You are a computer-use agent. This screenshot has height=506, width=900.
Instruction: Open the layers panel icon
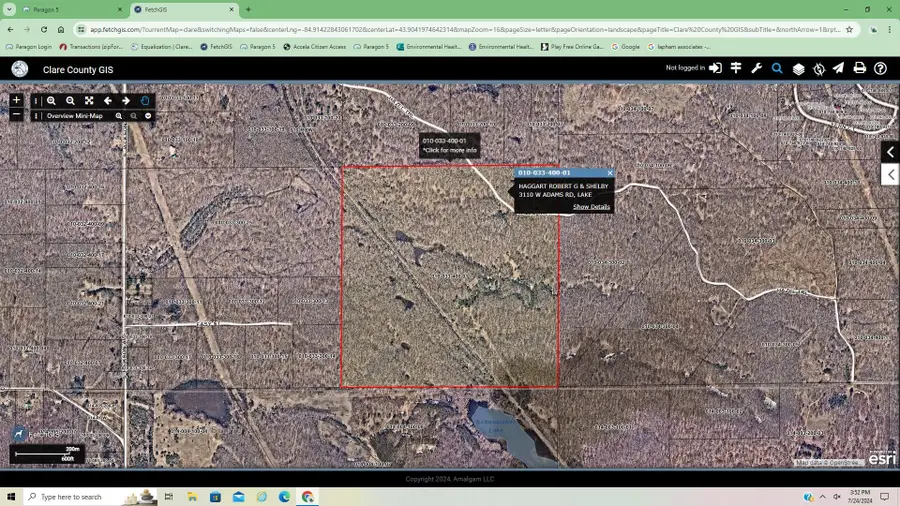[798, 69]
